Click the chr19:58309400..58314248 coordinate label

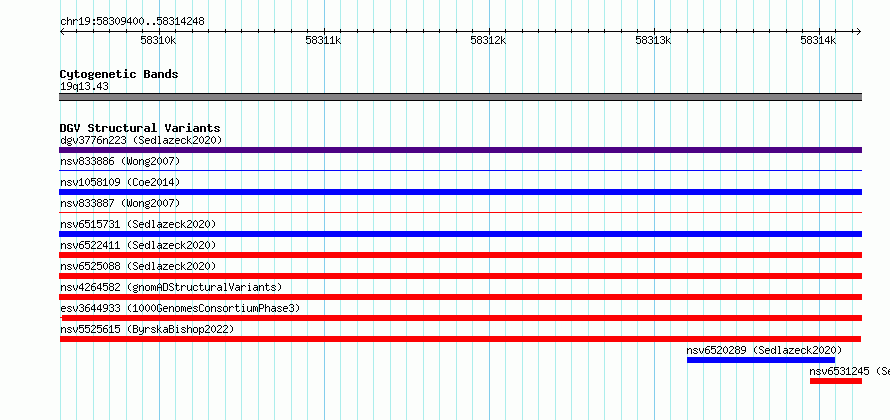(x=132, y=22)
